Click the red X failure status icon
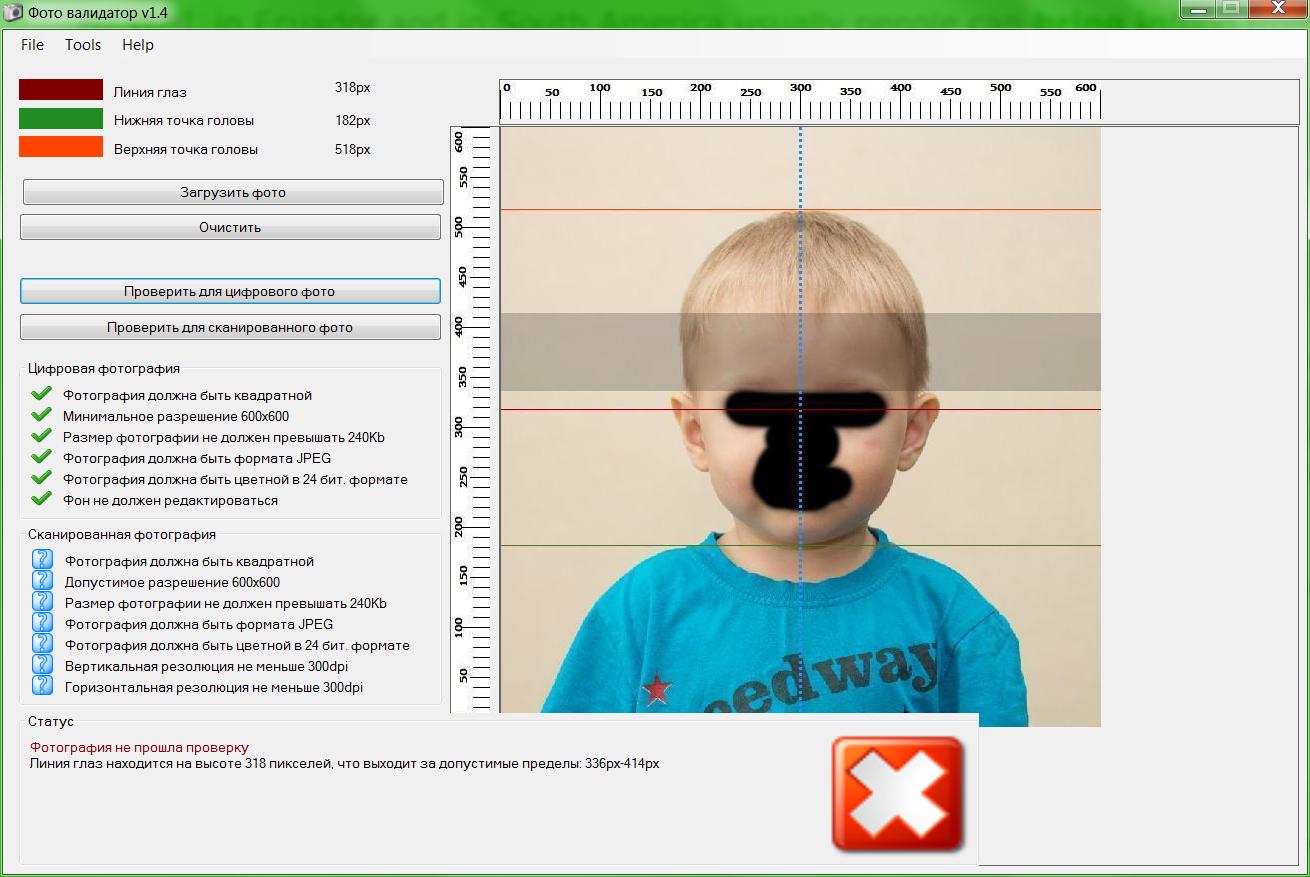Screen dimensions: 1310x877 898,794
